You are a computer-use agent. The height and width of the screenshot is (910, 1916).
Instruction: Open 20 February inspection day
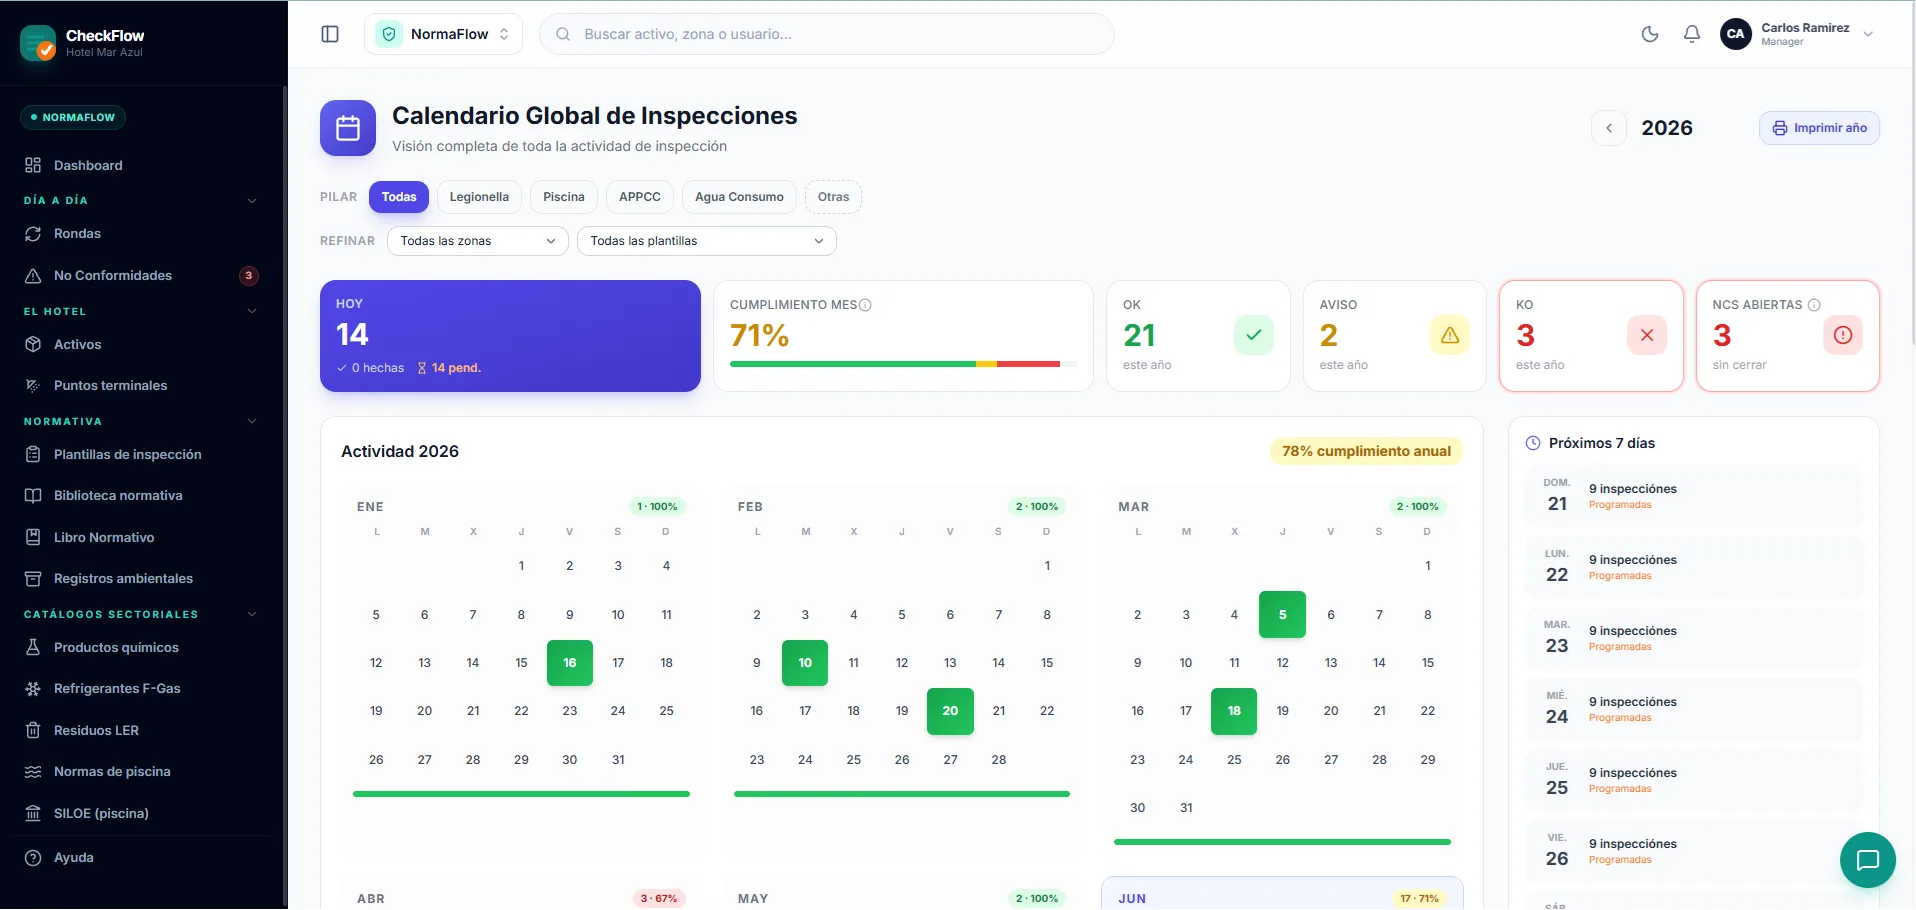click(950, 711)
